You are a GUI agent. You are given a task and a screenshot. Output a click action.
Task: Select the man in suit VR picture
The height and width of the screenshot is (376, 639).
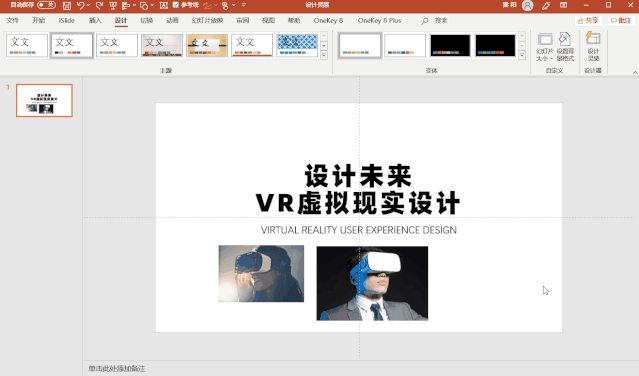pyautogui.click(x=372, y=283)
